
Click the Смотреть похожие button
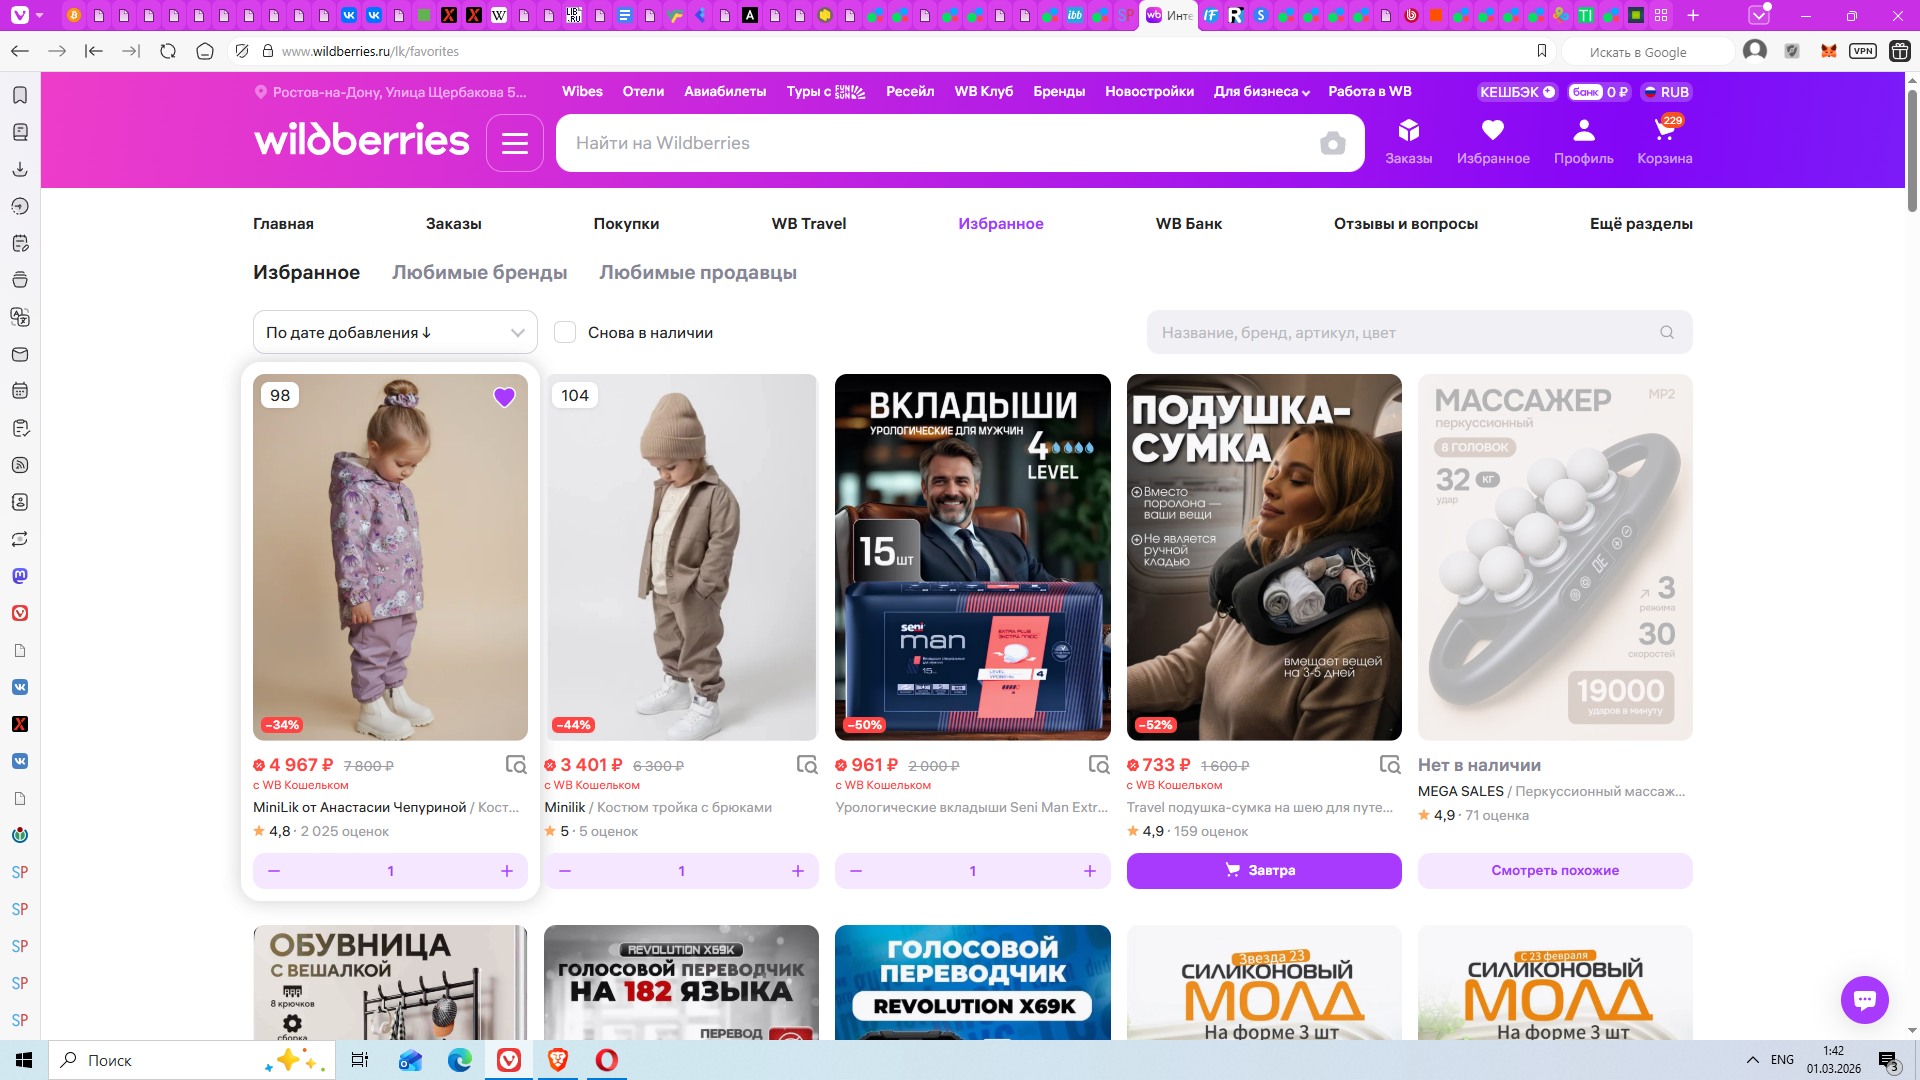(1554, 871)
